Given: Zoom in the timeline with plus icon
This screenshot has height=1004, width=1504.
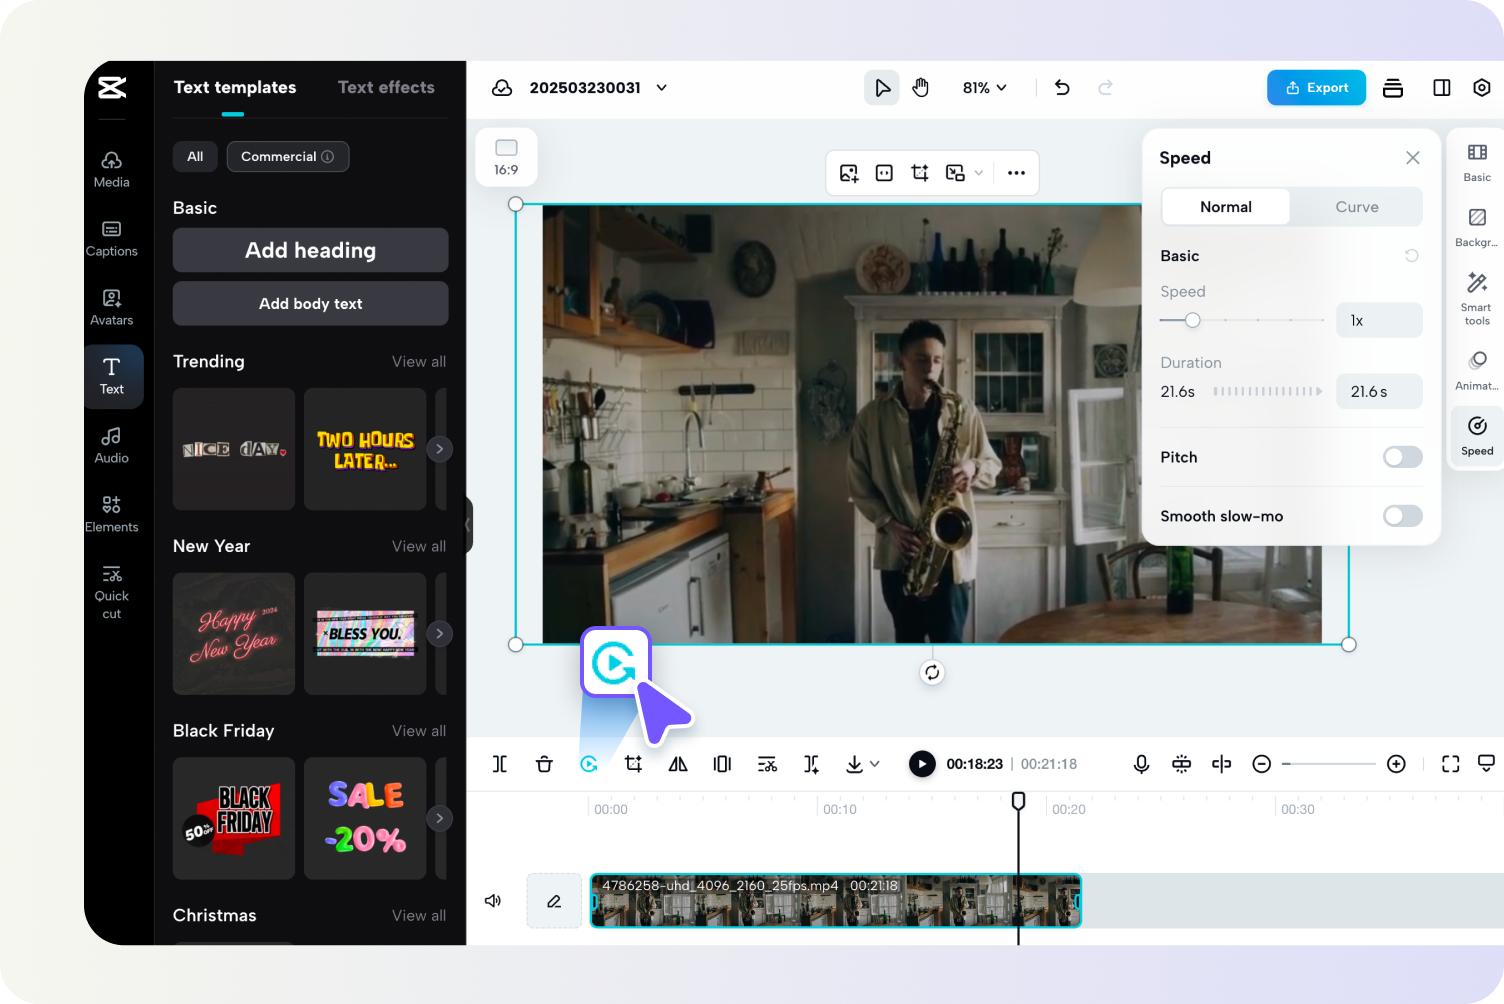Looking at the screenshot, I should coord(1397,764).
